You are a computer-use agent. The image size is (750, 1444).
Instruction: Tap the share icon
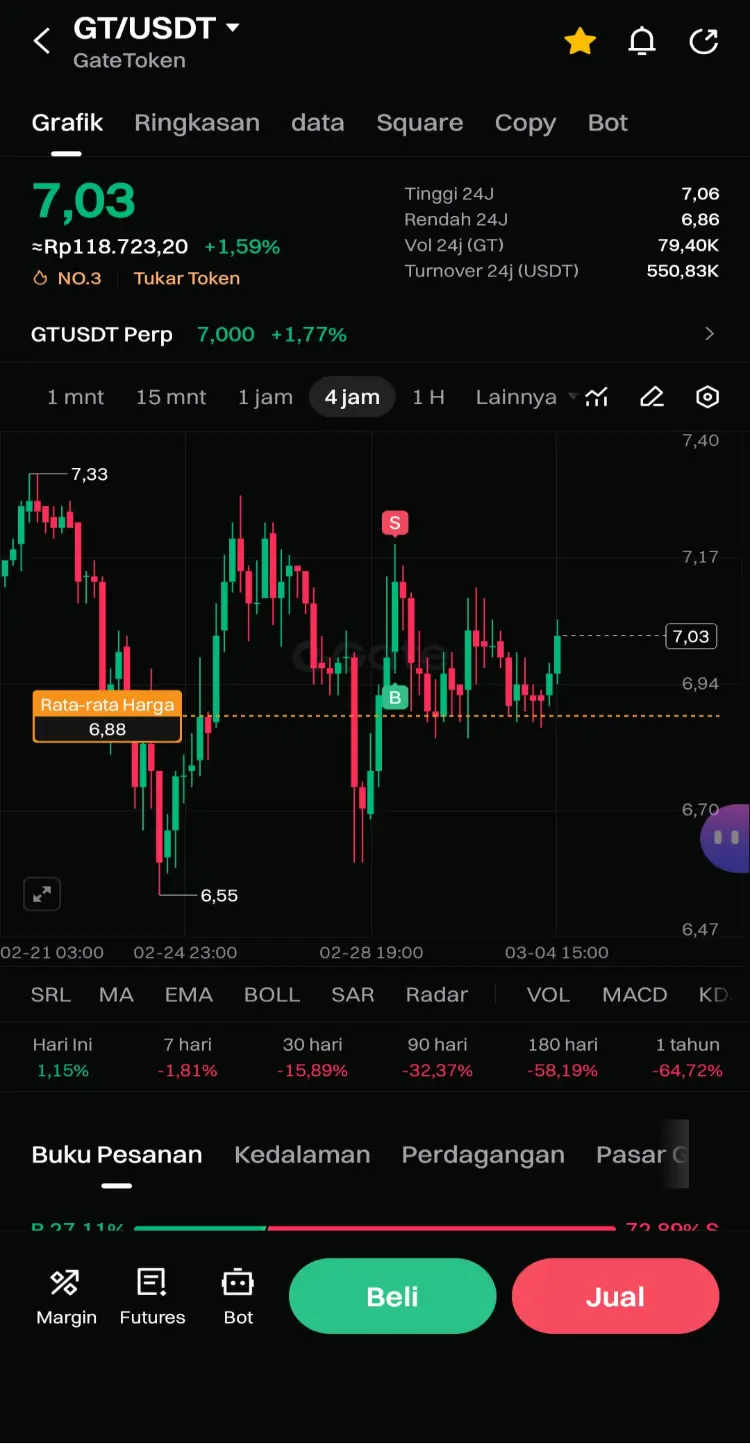[704, 41]
